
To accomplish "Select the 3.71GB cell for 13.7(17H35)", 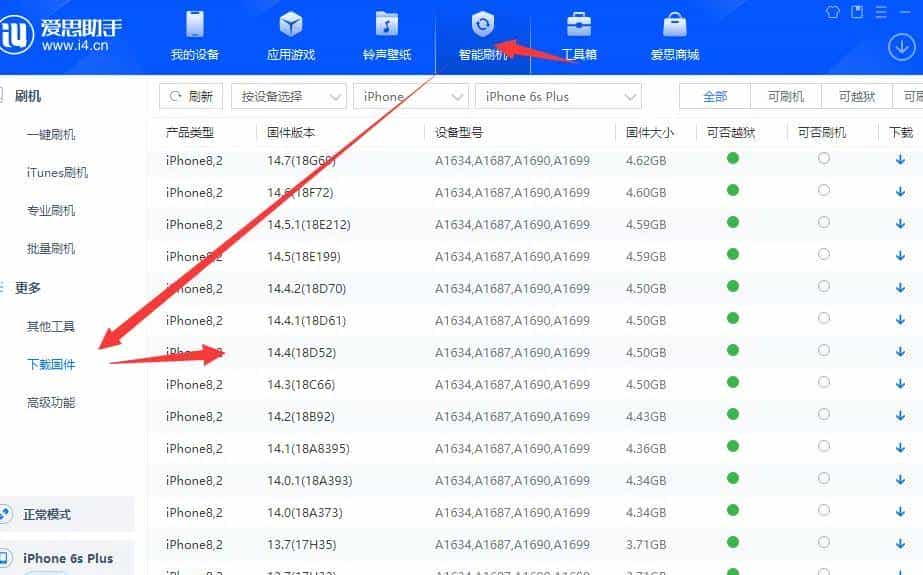I will [x=646, y=544].
